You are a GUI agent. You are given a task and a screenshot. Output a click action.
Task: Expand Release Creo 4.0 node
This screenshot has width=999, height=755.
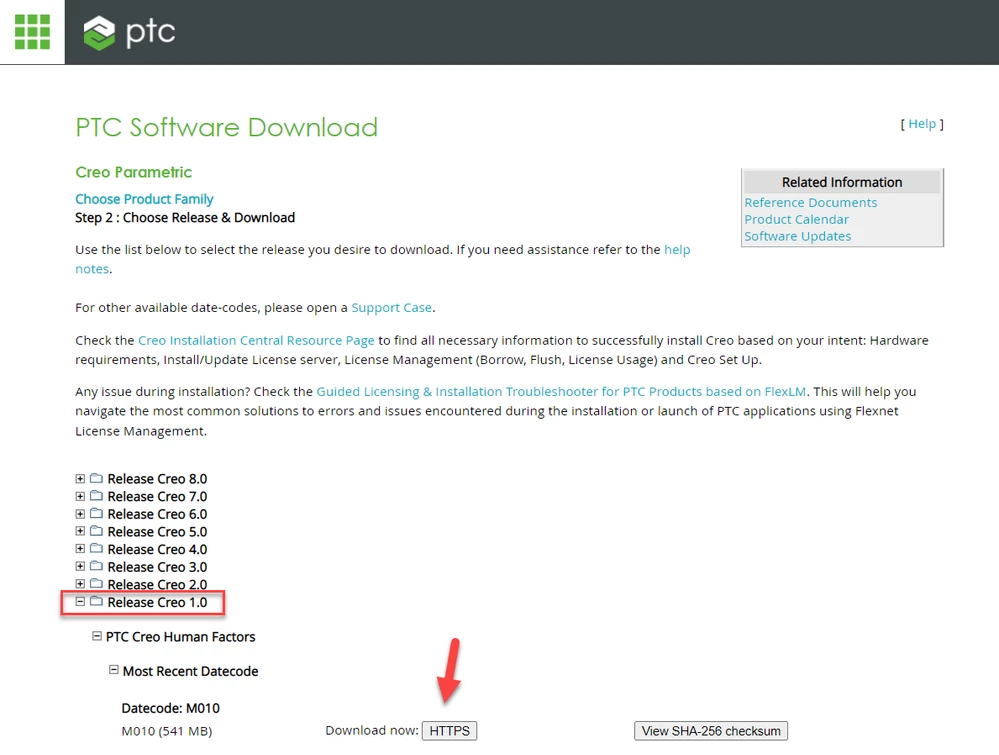click(80, 549)
